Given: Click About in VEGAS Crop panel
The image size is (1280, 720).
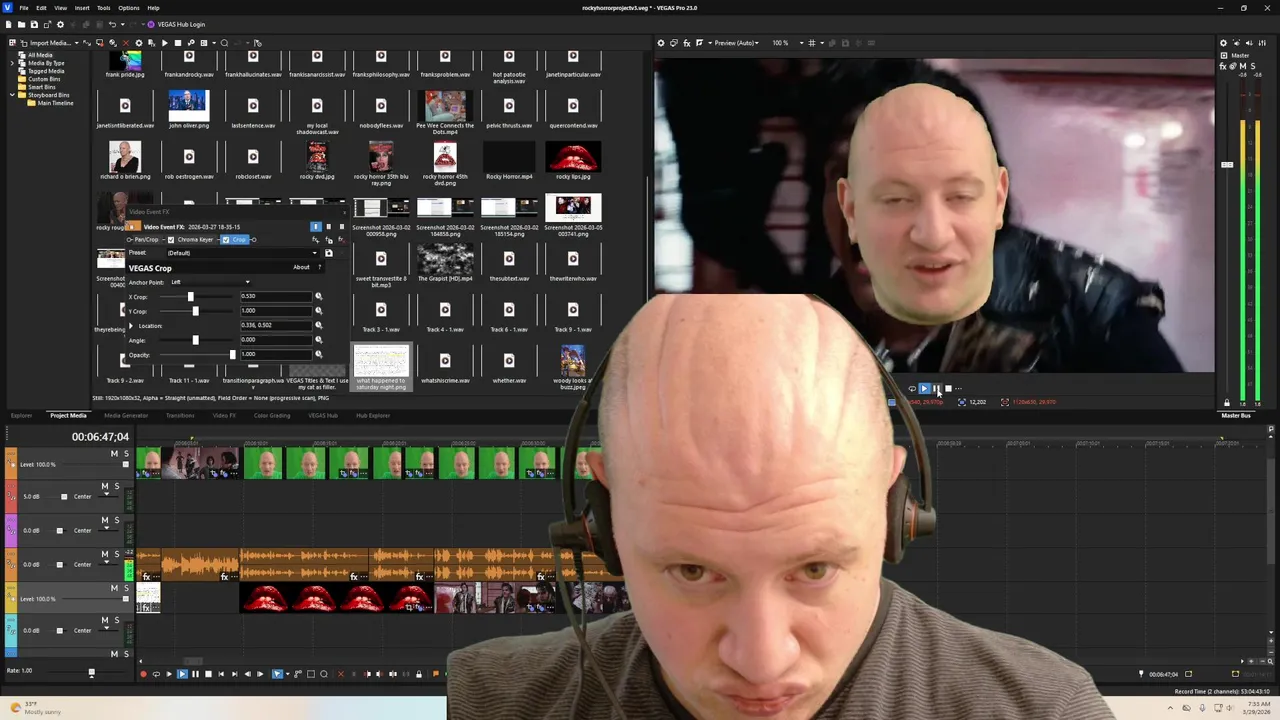Looking at the screenshot, I should point(301,267).
